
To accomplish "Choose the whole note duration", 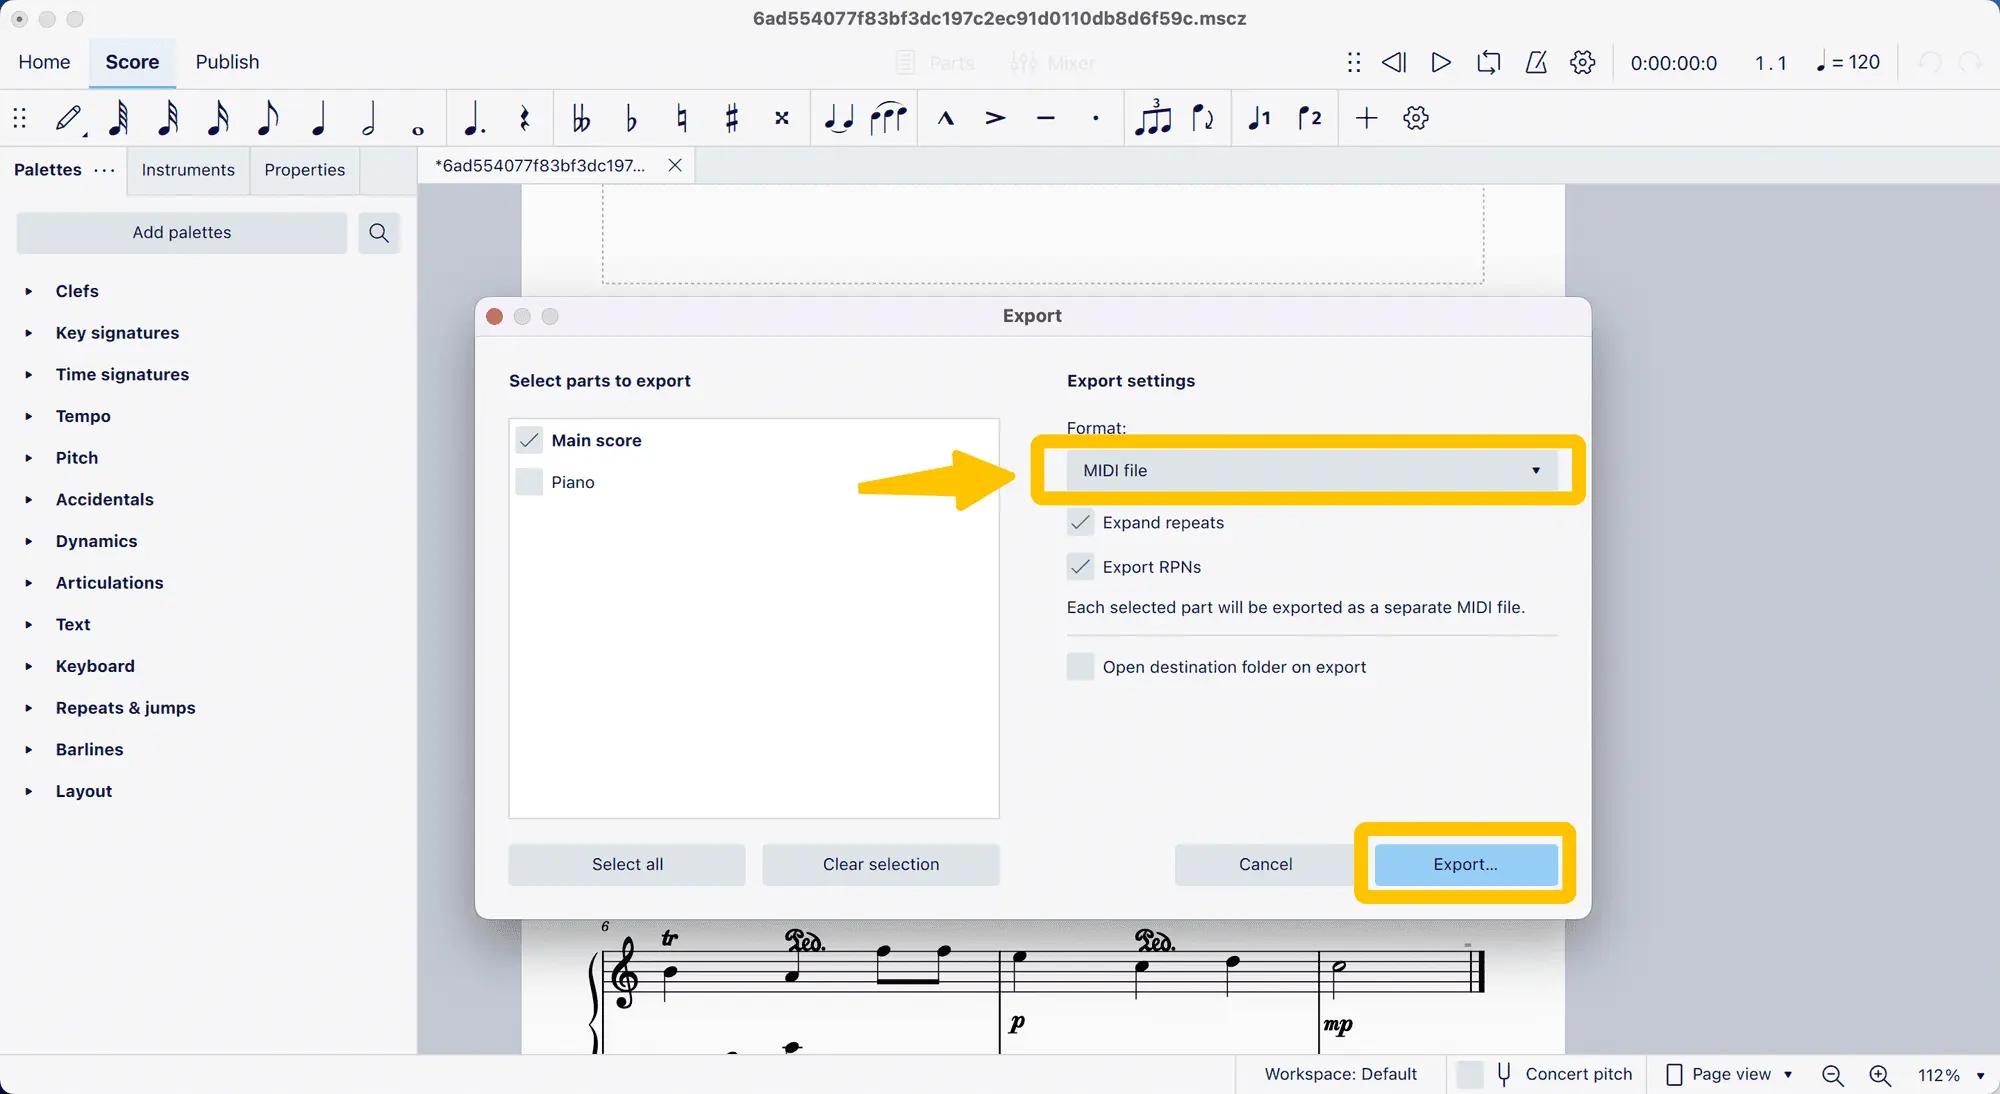I will point(418,129).
